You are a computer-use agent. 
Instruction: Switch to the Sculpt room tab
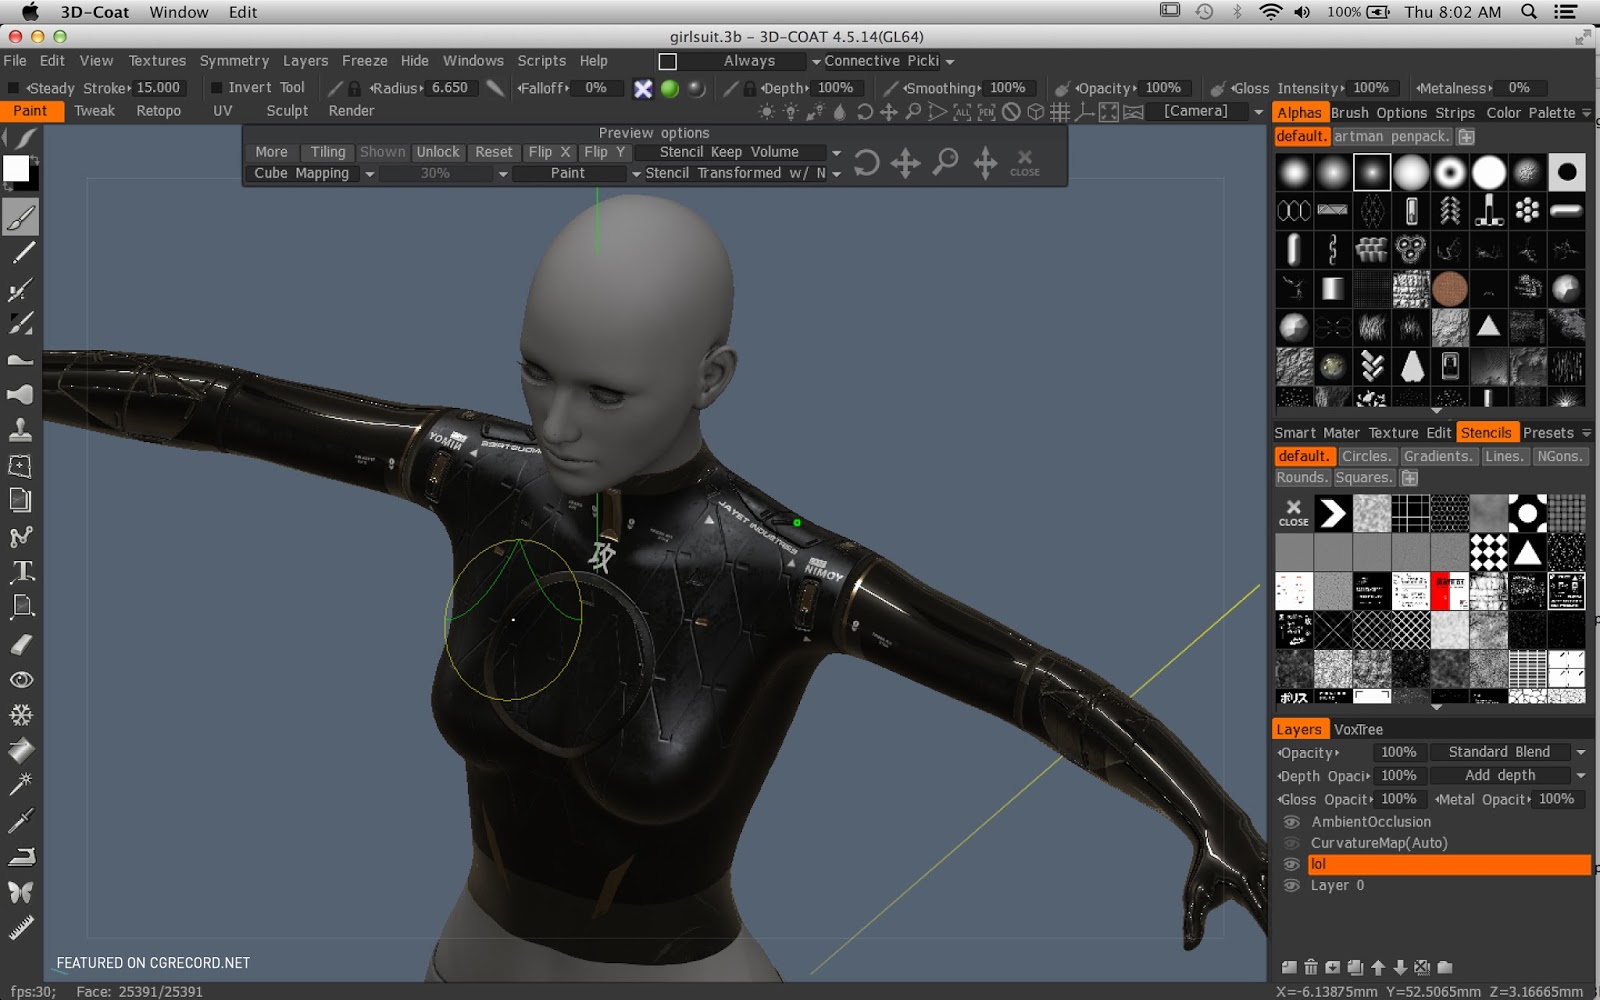[x=287, y=111]
